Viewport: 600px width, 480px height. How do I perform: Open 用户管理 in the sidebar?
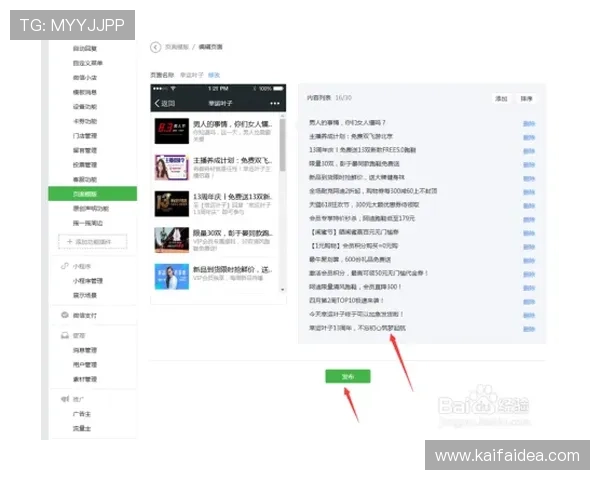tap(85, 364)
